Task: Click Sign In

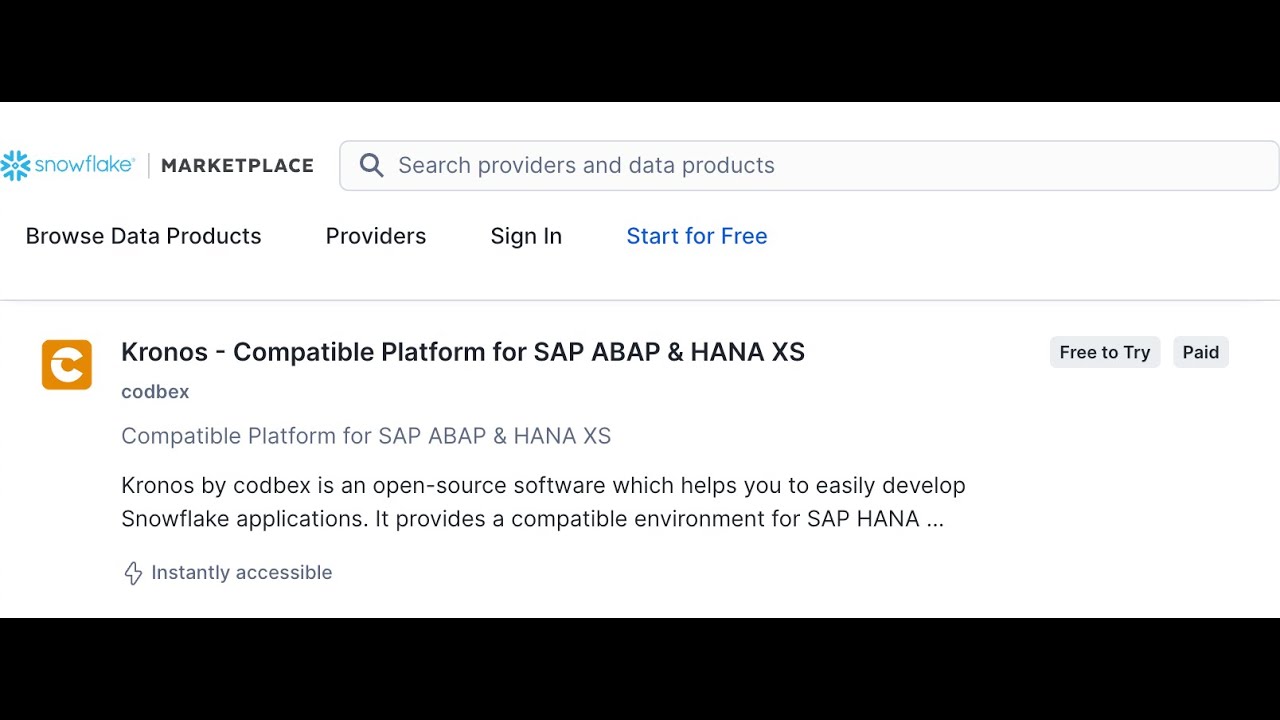Action: 526,236
